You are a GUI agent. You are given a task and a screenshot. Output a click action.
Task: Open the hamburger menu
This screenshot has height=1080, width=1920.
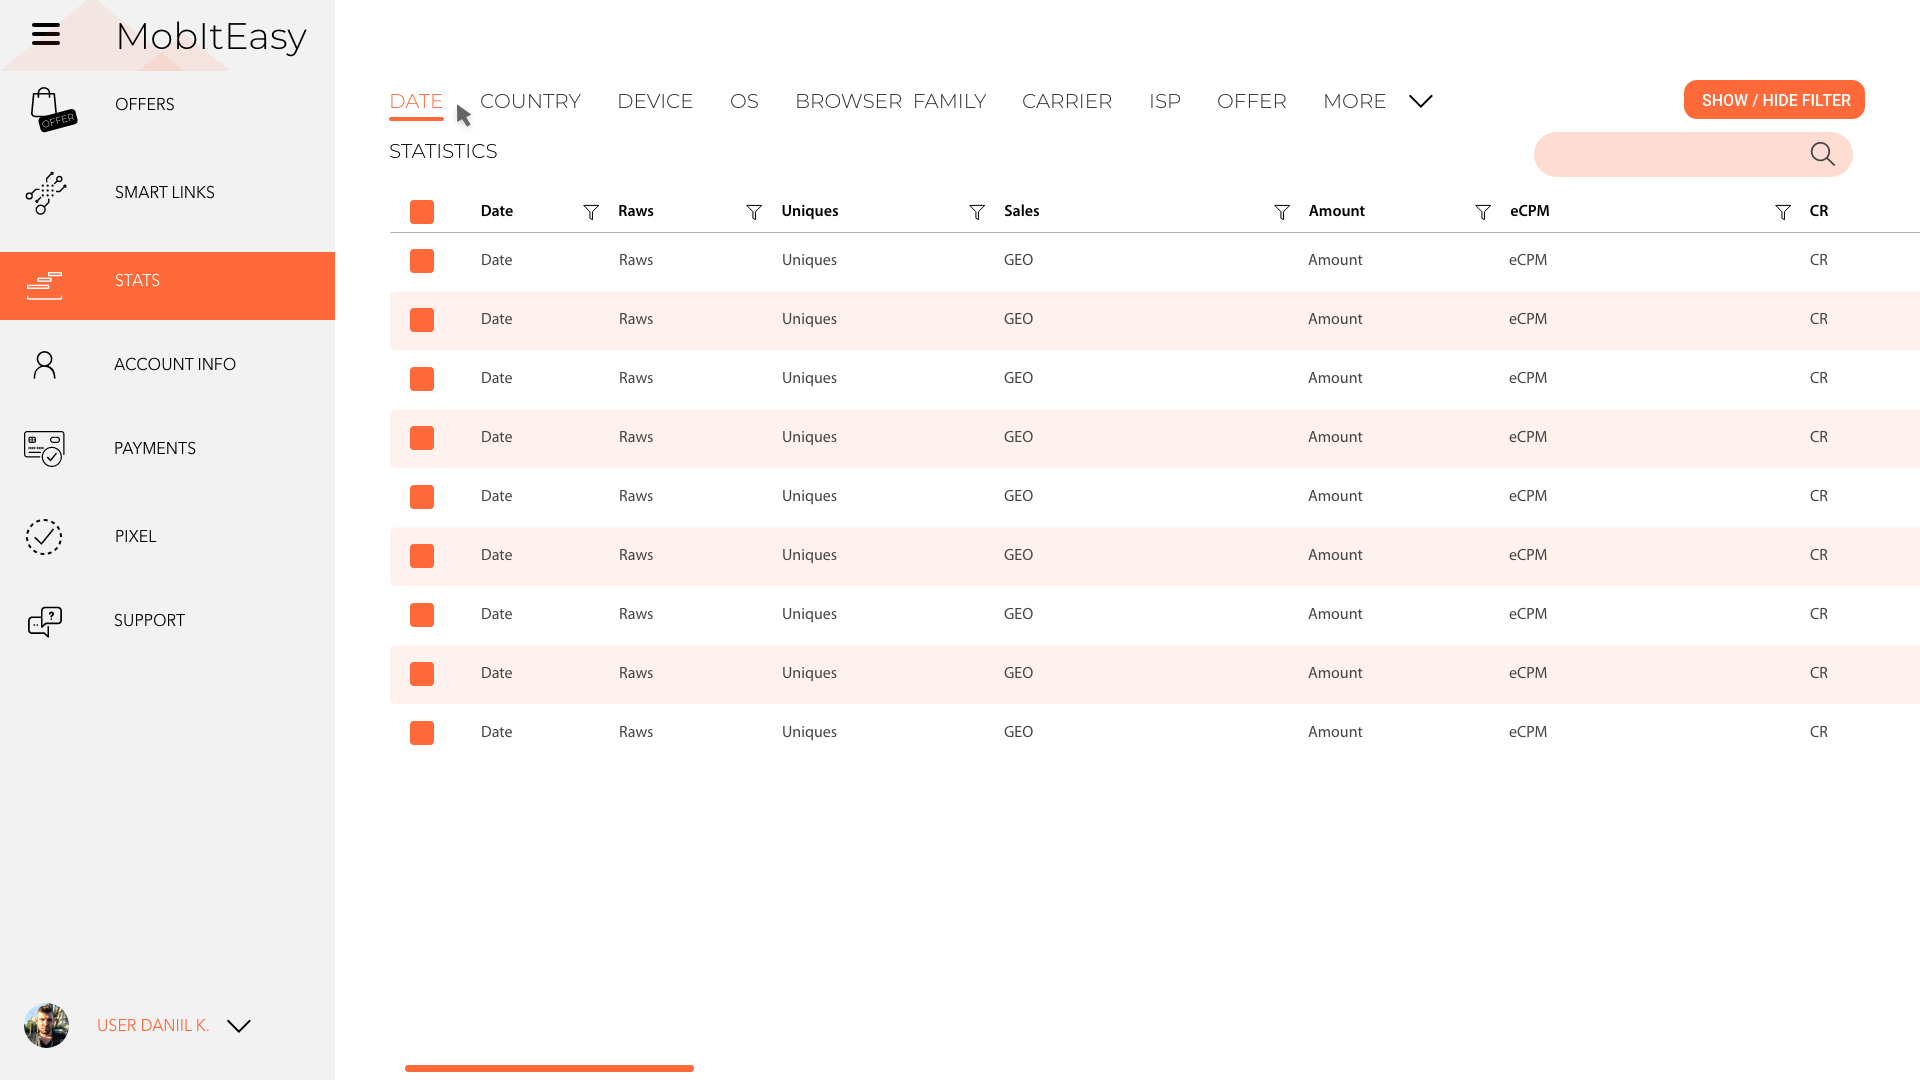(46, 35)
